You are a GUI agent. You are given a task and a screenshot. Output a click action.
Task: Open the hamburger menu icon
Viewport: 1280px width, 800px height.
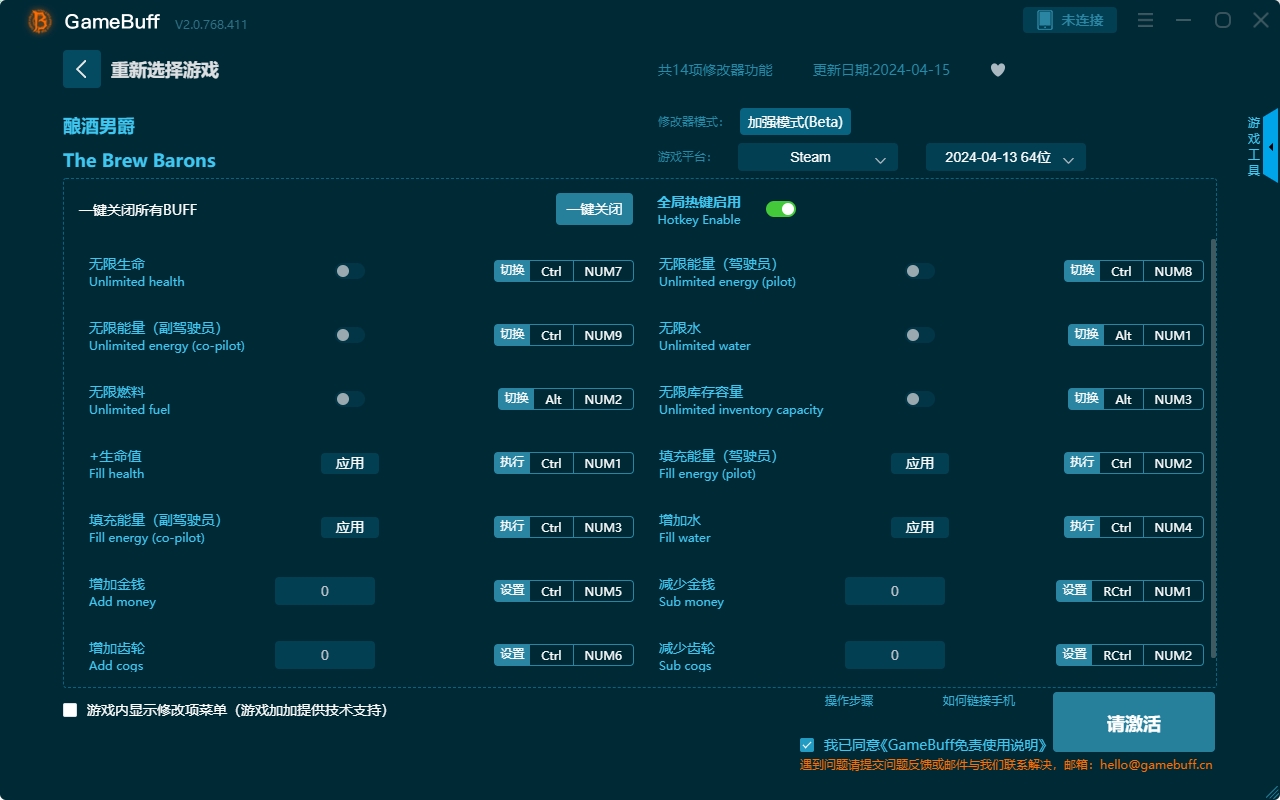point(1146,20)
